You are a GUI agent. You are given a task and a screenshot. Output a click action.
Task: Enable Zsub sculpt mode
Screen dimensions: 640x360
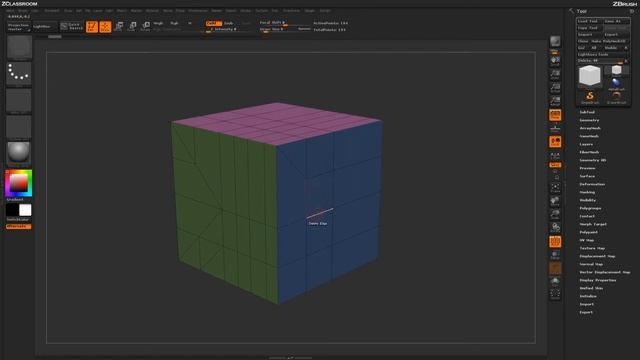[229, 23]
